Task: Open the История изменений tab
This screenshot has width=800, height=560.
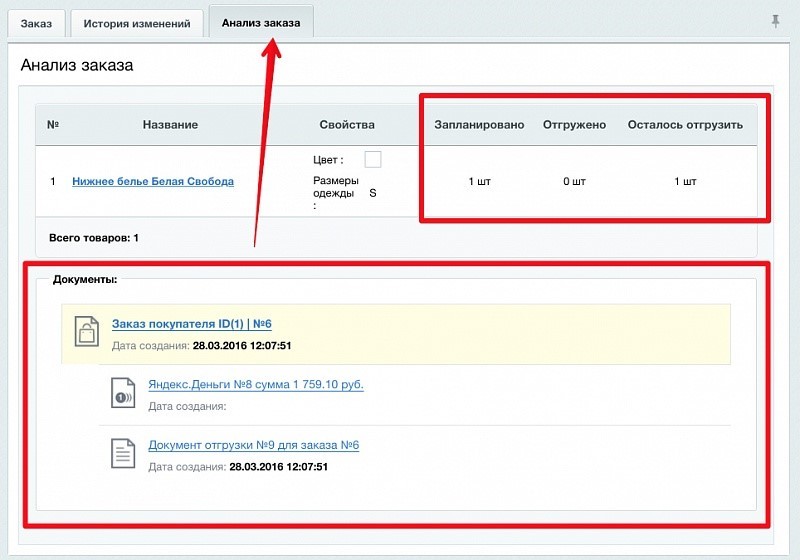Action: pyautogui.click(x=137, y=23)
